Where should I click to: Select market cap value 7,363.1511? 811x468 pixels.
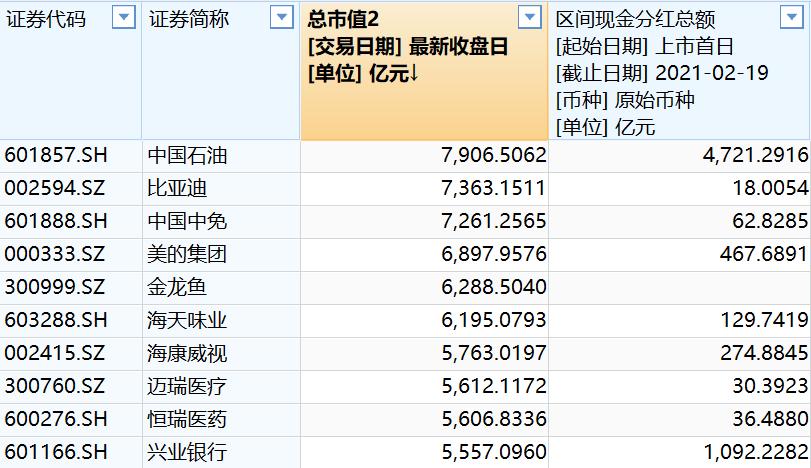point(493,188)
